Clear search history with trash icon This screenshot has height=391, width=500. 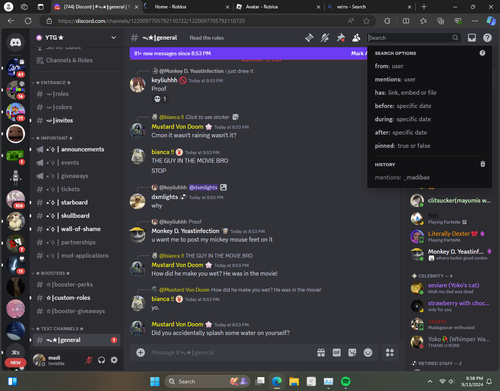(x=482, y=164)
